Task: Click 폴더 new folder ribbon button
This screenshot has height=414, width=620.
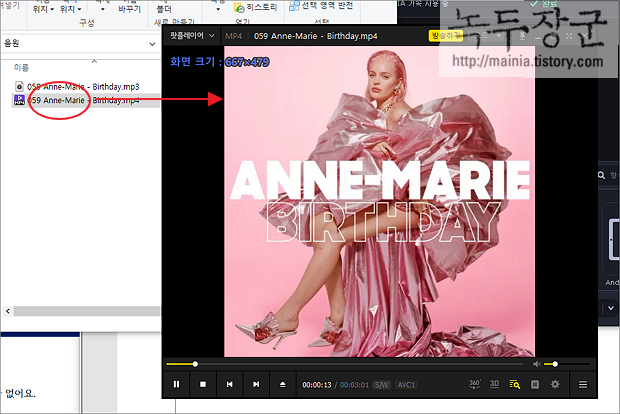Action: (x=164, y=9)
